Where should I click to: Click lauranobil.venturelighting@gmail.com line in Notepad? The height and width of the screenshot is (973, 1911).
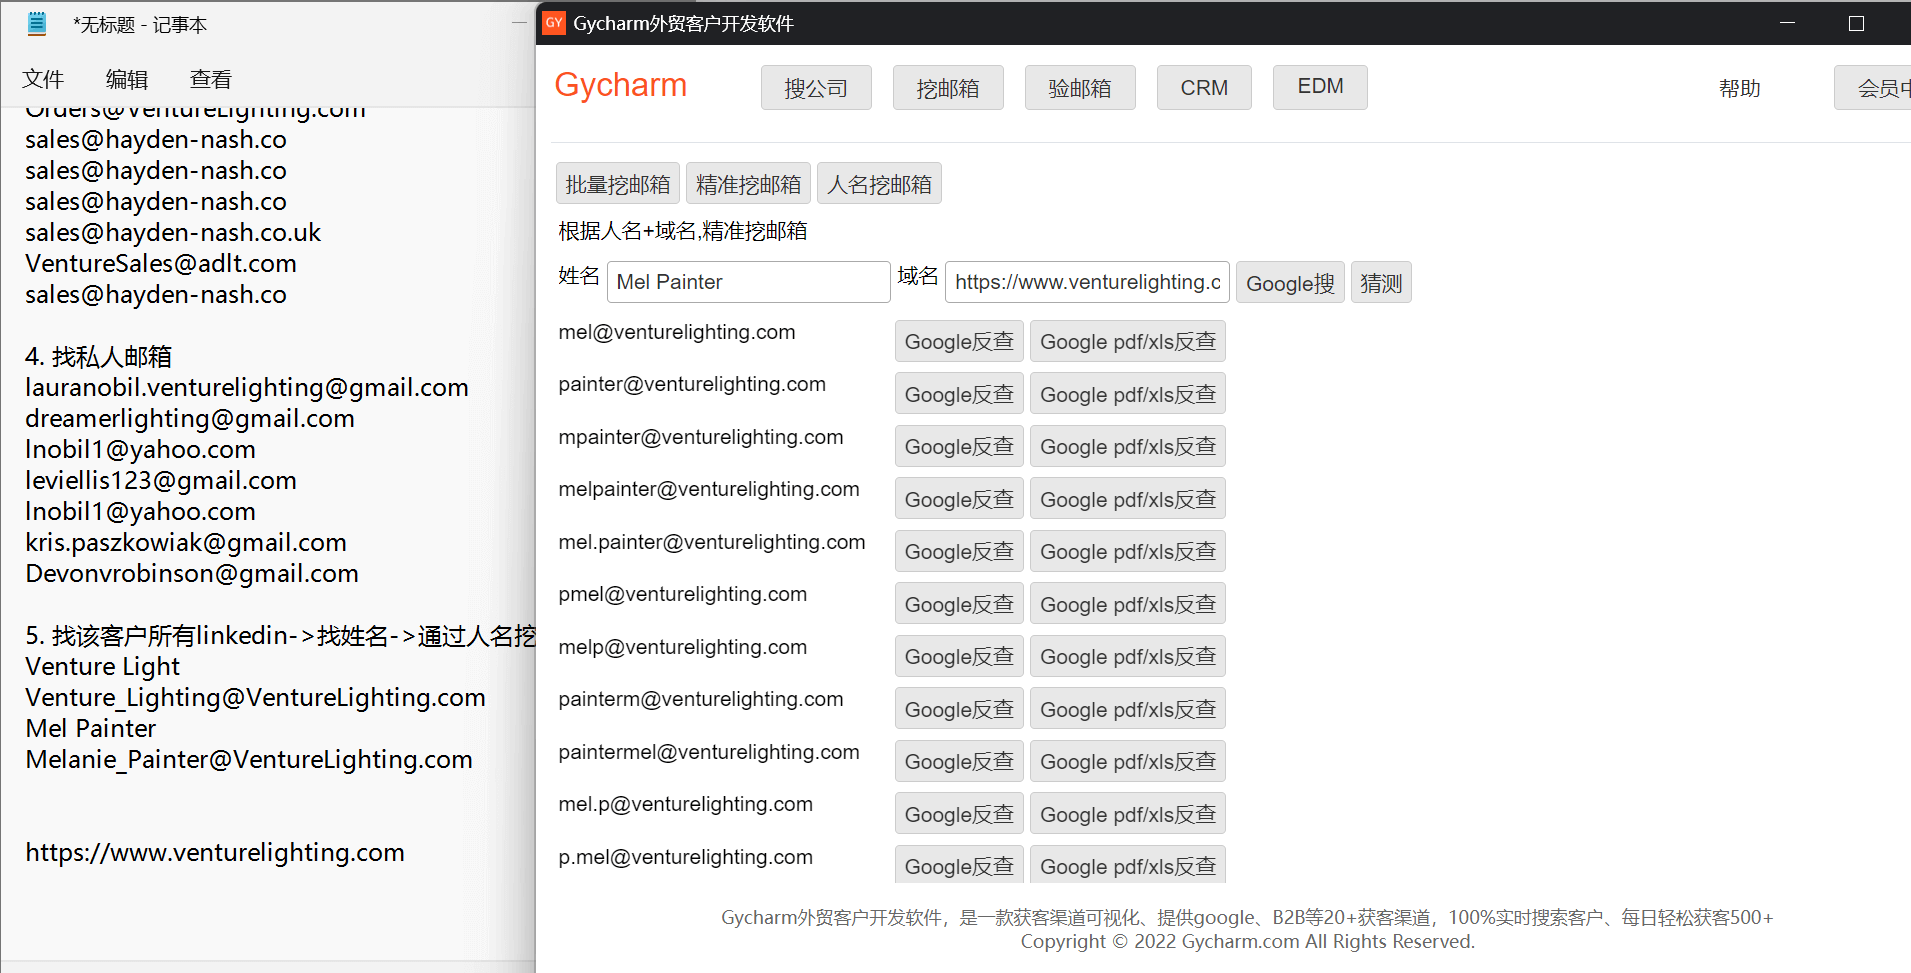click(x=247, y=387)
